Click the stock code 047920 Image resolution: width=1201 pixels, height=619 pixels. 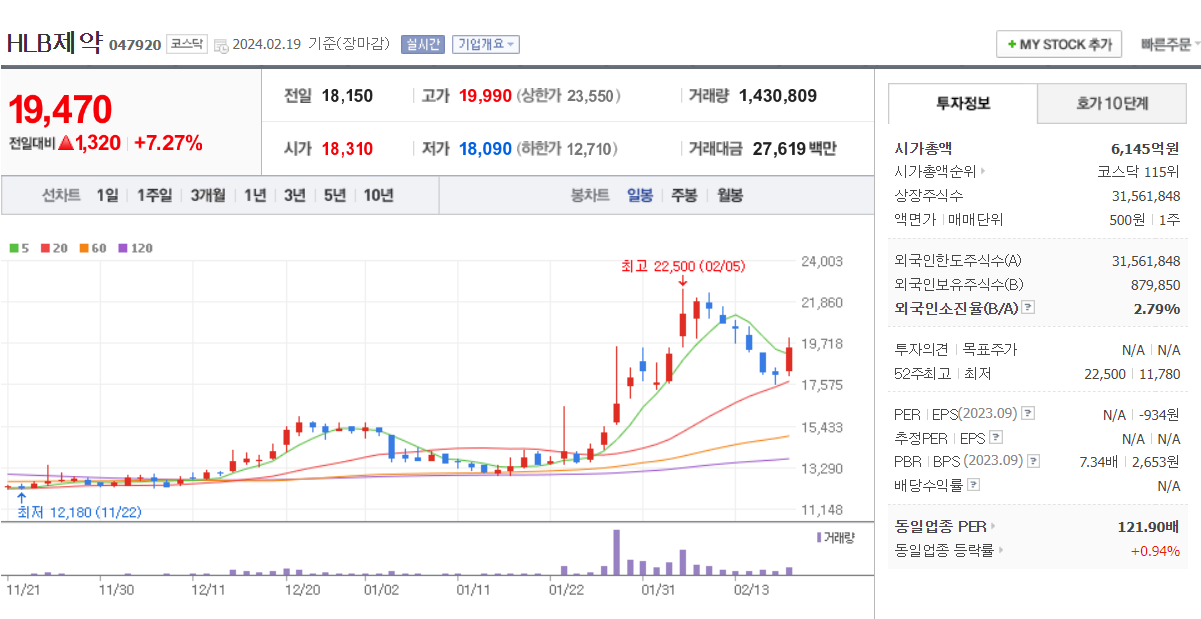point(134,45)
